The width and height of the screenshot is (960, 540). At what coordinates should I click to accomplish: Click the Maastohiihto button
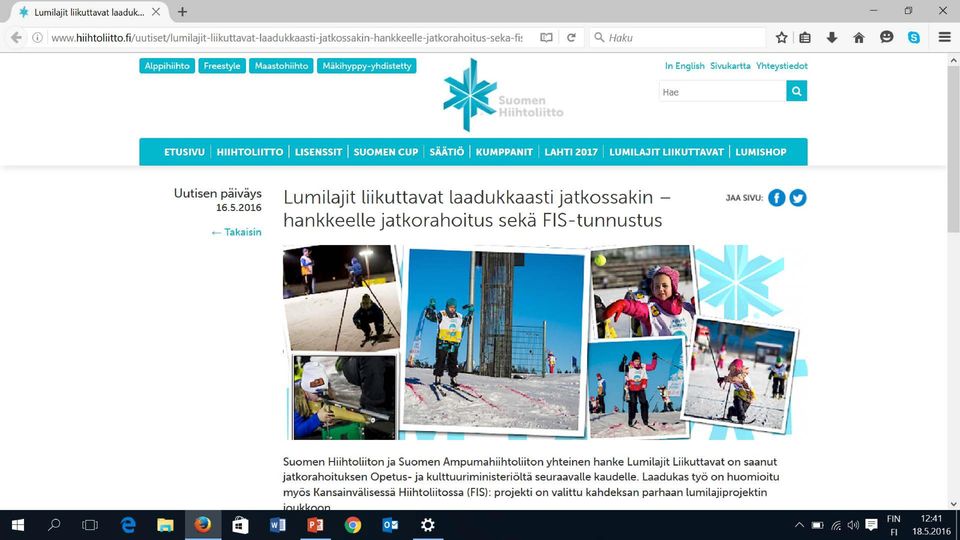tap(281, 66)
